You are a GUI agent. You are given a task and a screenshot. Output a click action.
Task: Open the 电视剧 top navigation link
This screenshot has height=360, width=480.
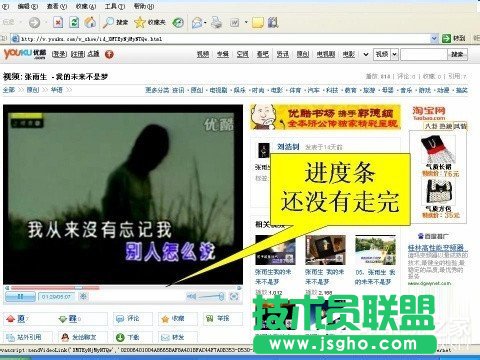[x=326, y=54]
